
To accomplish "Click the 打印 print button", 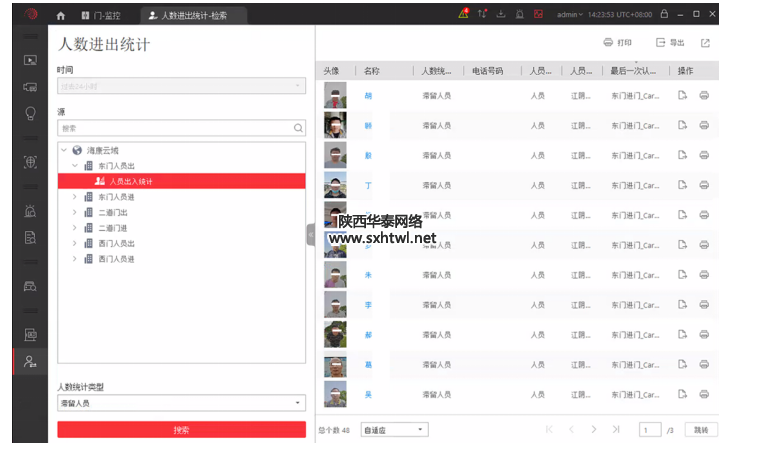I will tap(617, 43).
